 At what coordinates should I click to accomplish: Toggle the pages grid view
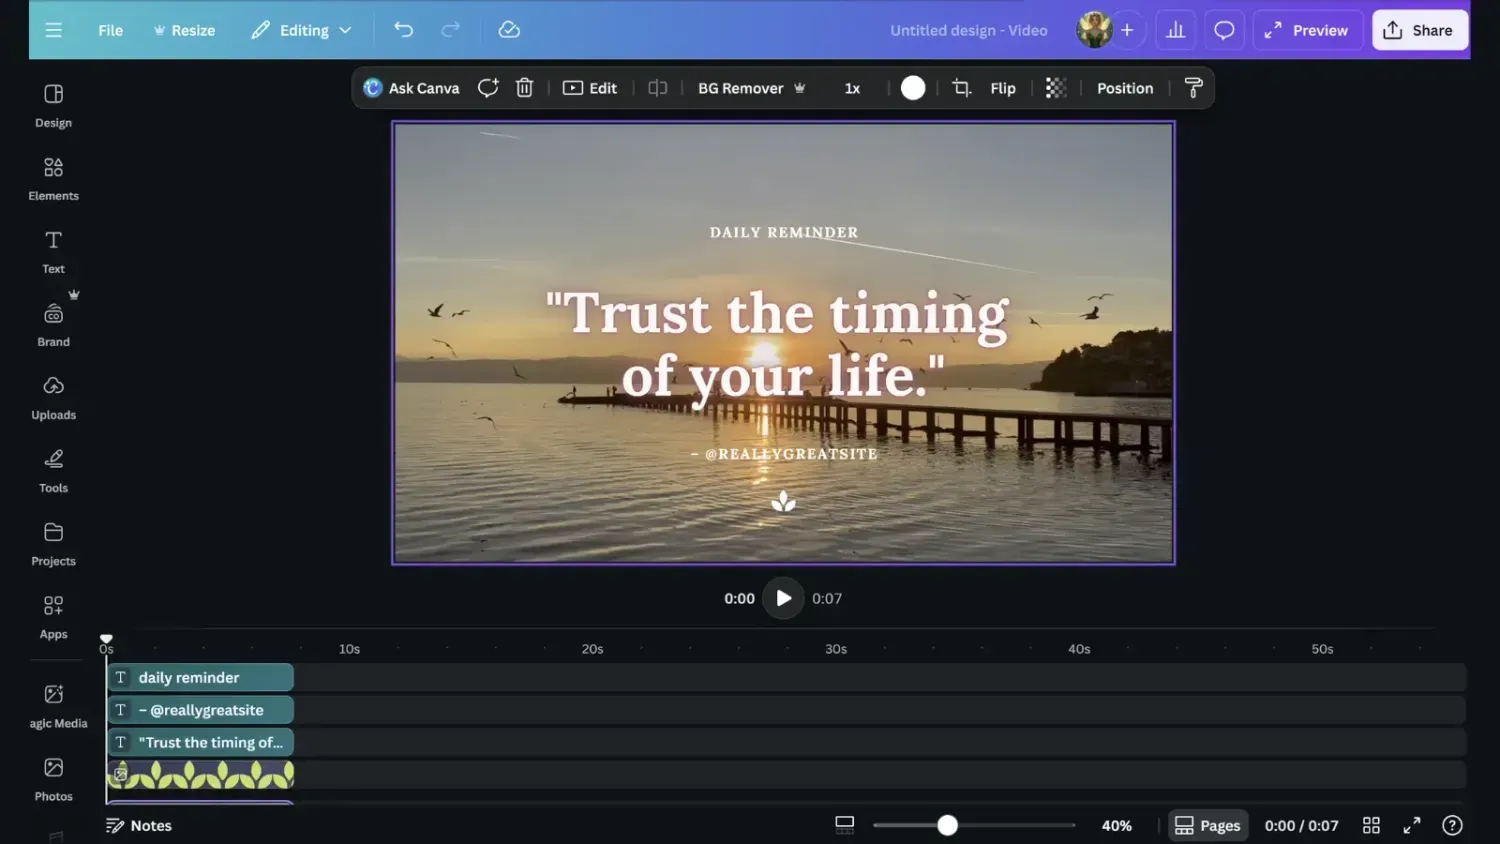[1371, 825]
